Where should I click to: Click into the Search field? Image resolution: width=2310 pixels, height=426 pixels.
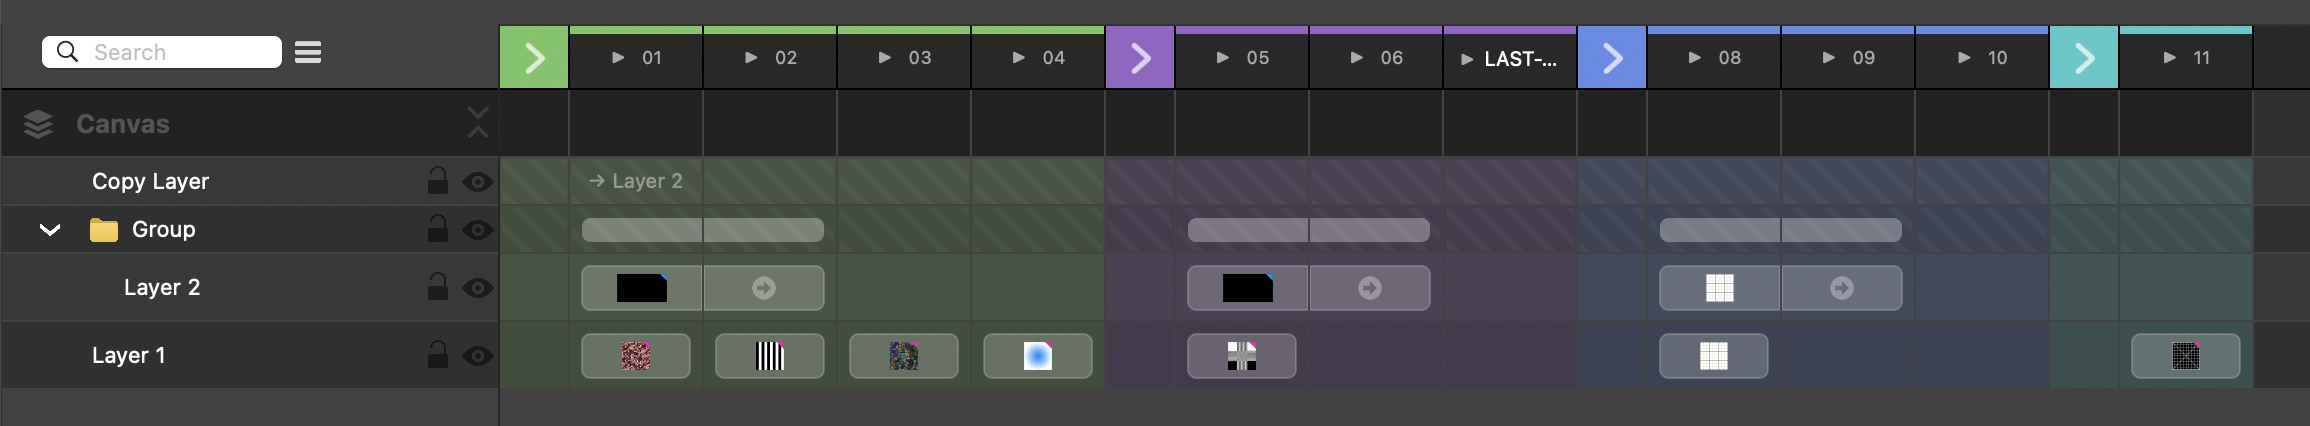(180, 52)
